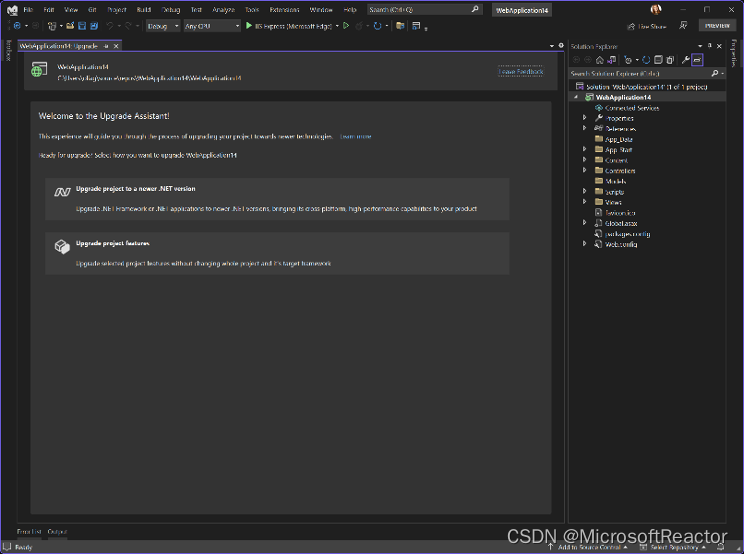This screenshot has height=554, width=744.
Task: Select Connected Services in Solution Explorer
Action: (x=632, y=108)
